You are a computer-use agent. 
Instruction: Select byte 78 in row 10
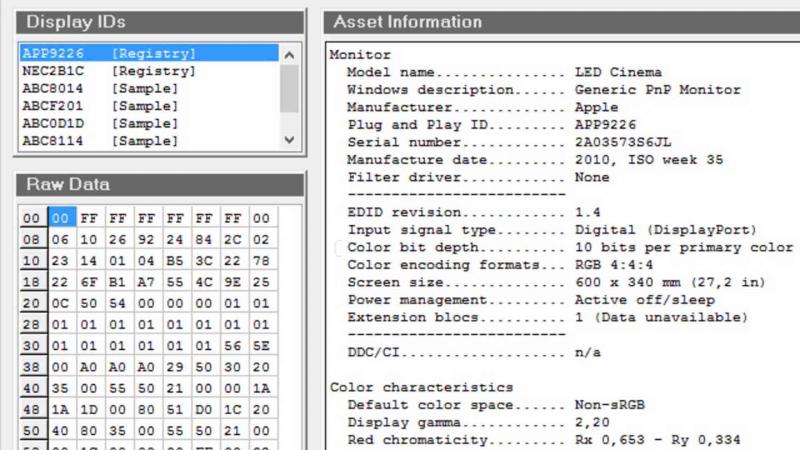click(x=261, y=261)
